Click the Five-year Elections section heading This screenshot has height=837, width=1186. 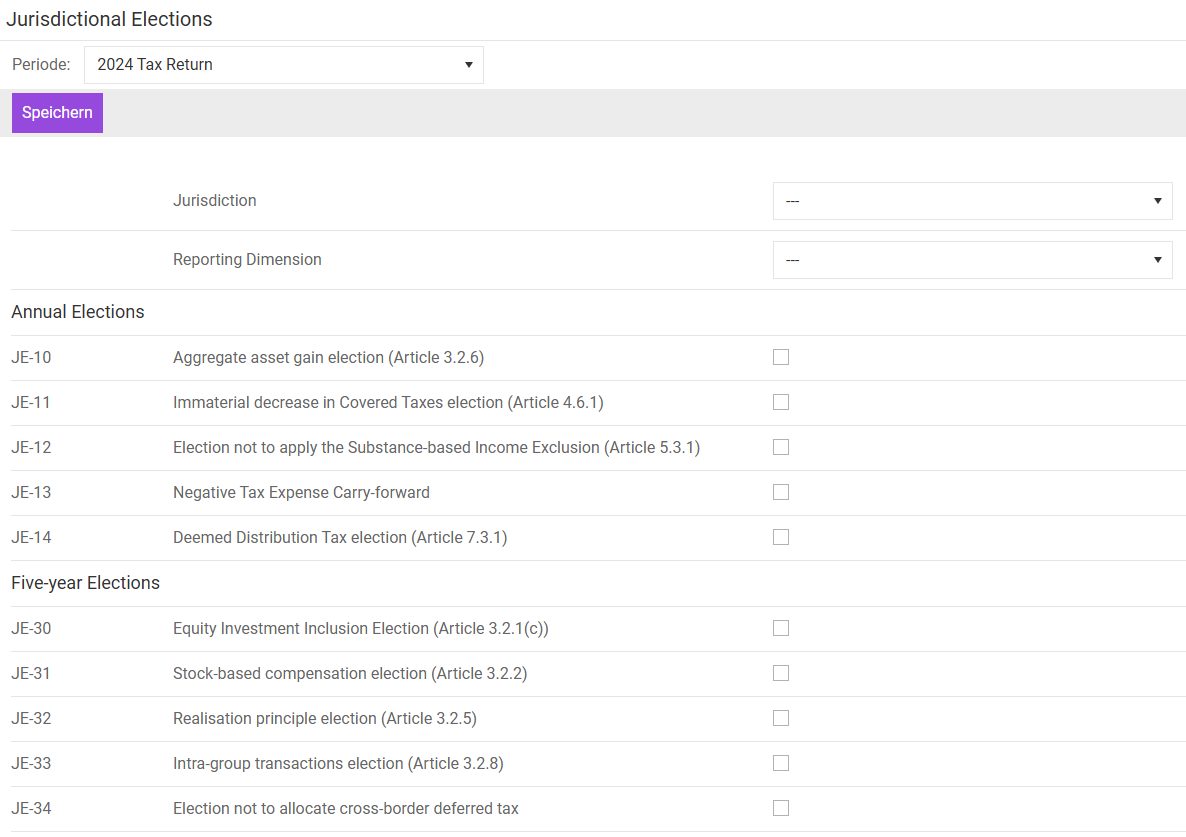(85, 583)
